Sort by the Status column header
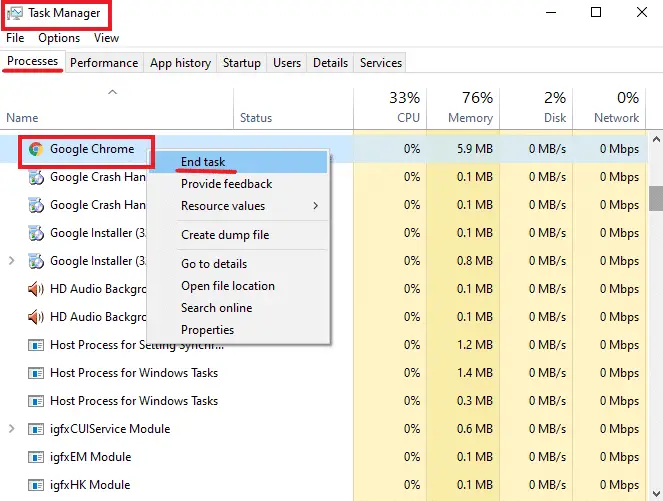This screenshot has height=501, width=663. tap(293, 109)
